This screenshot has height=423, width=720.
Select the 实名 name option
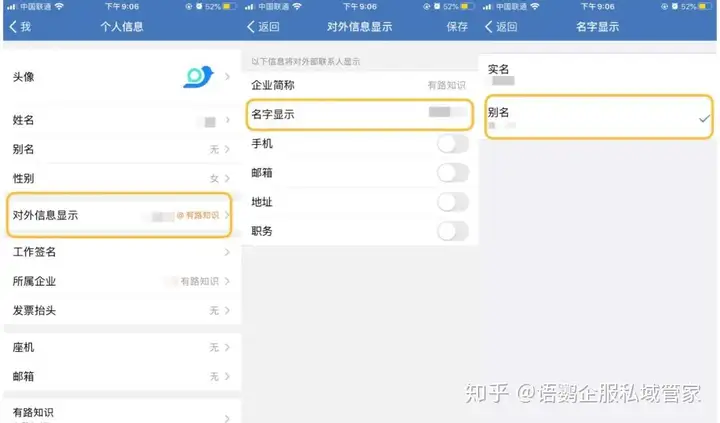(x=597, y=74)
